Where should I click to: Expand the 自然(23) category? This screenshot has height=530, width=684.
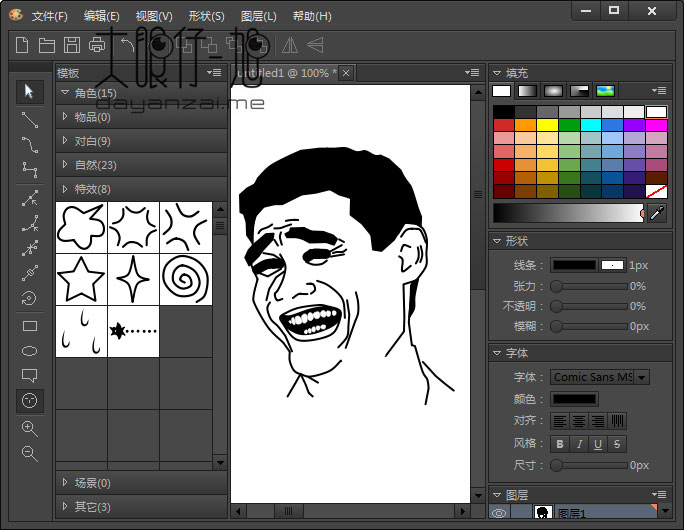click(x=141, y=165)
